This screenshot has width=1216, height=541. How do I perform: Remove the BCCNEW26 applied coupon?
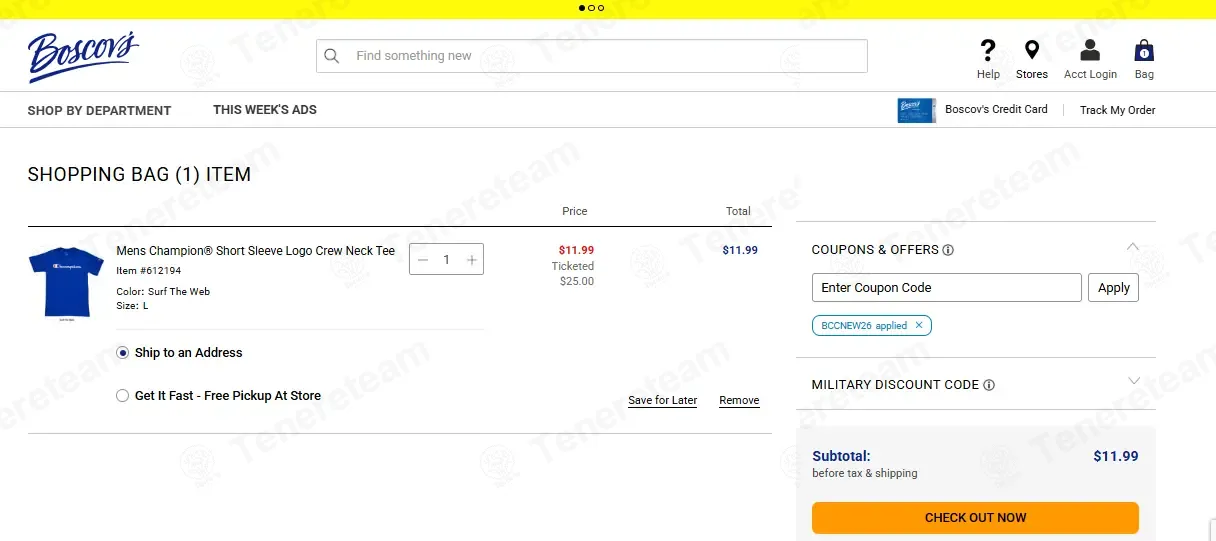click(919, 326)
